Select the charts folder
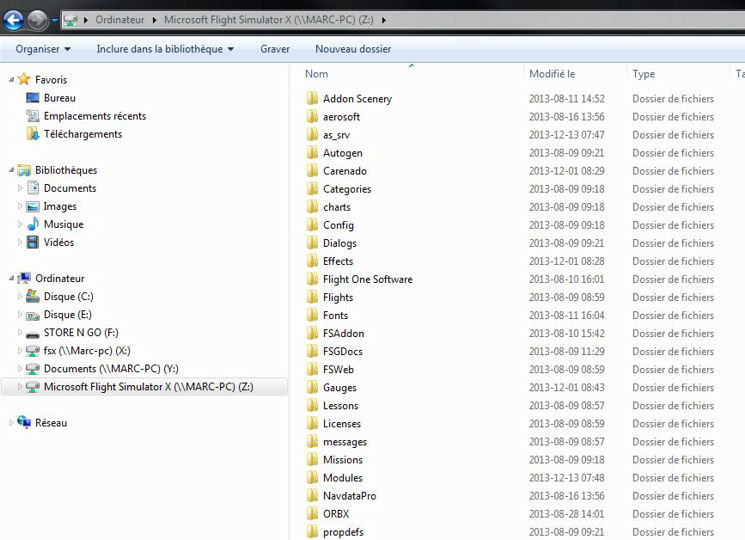This screenshot has height=540, width=745. point(336,207)
